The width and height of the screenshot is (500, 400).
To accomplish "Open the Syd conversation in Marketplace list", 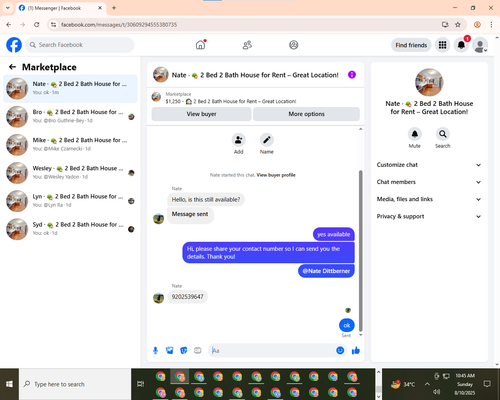I will tap(70, 229).
